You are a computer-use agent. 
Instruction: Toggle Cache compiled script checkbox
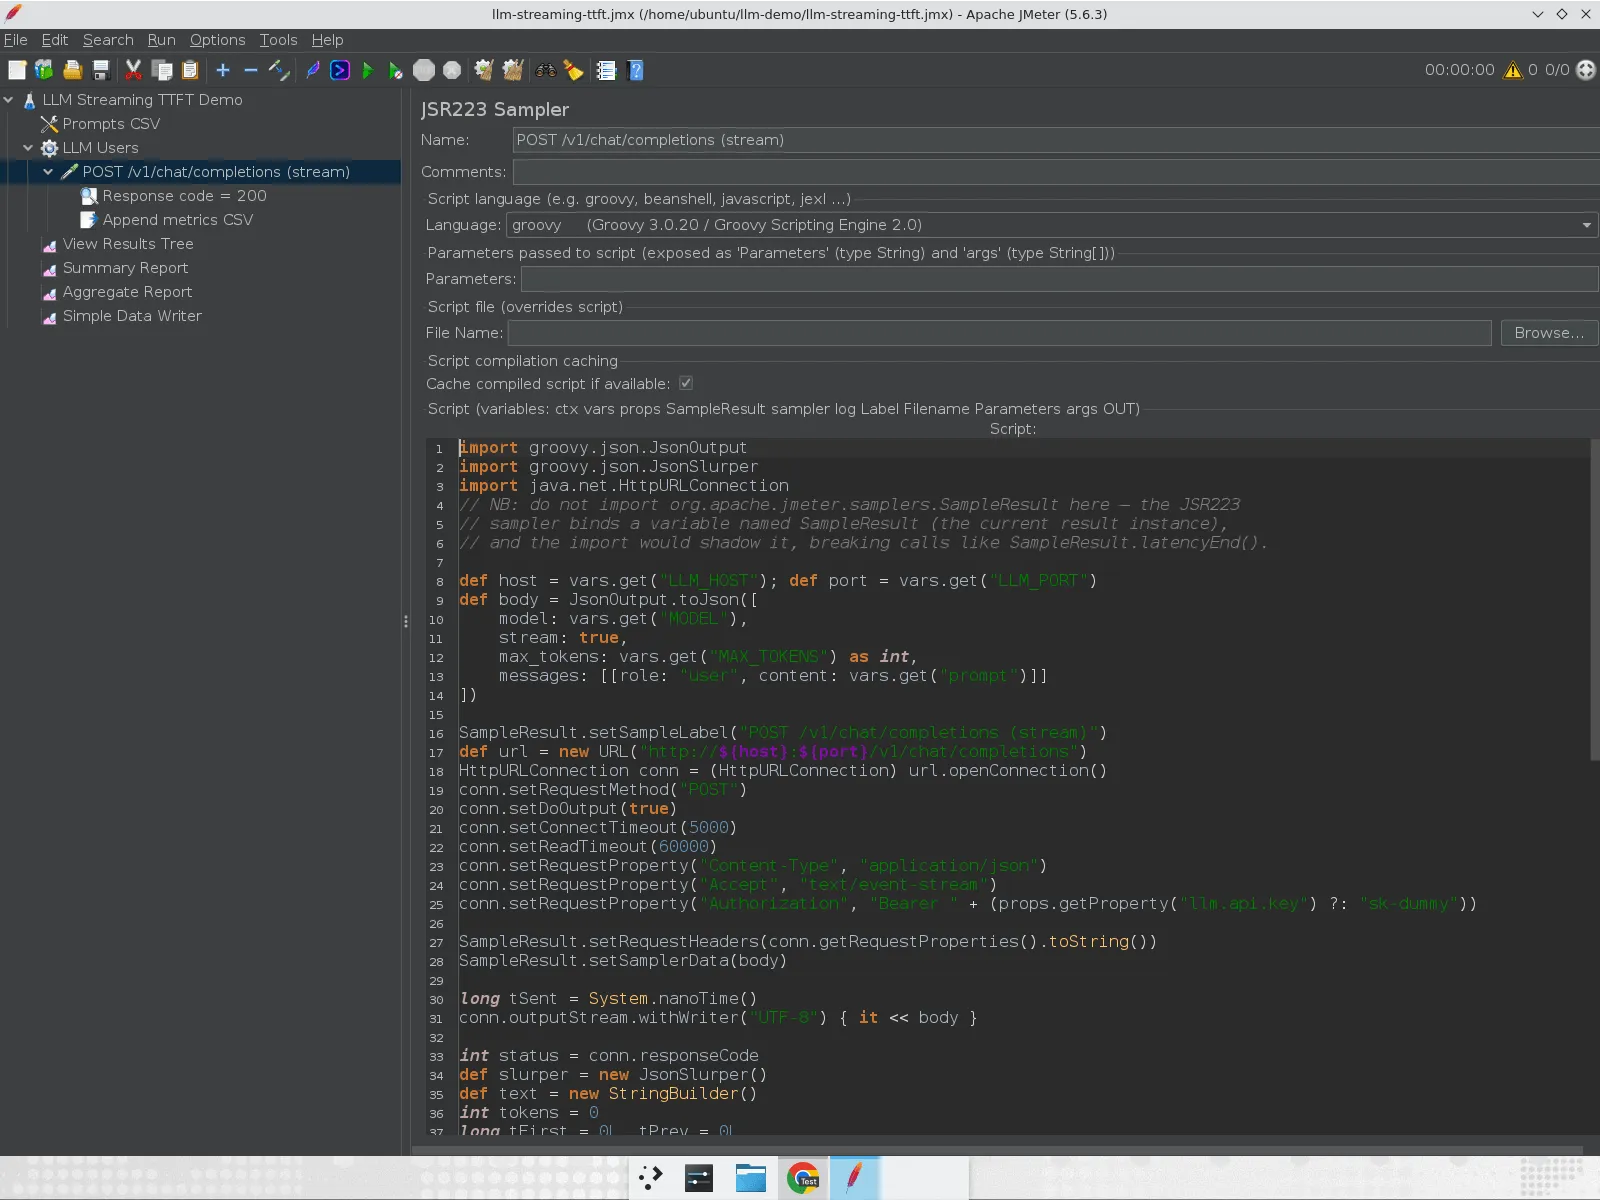pos(686,383)
